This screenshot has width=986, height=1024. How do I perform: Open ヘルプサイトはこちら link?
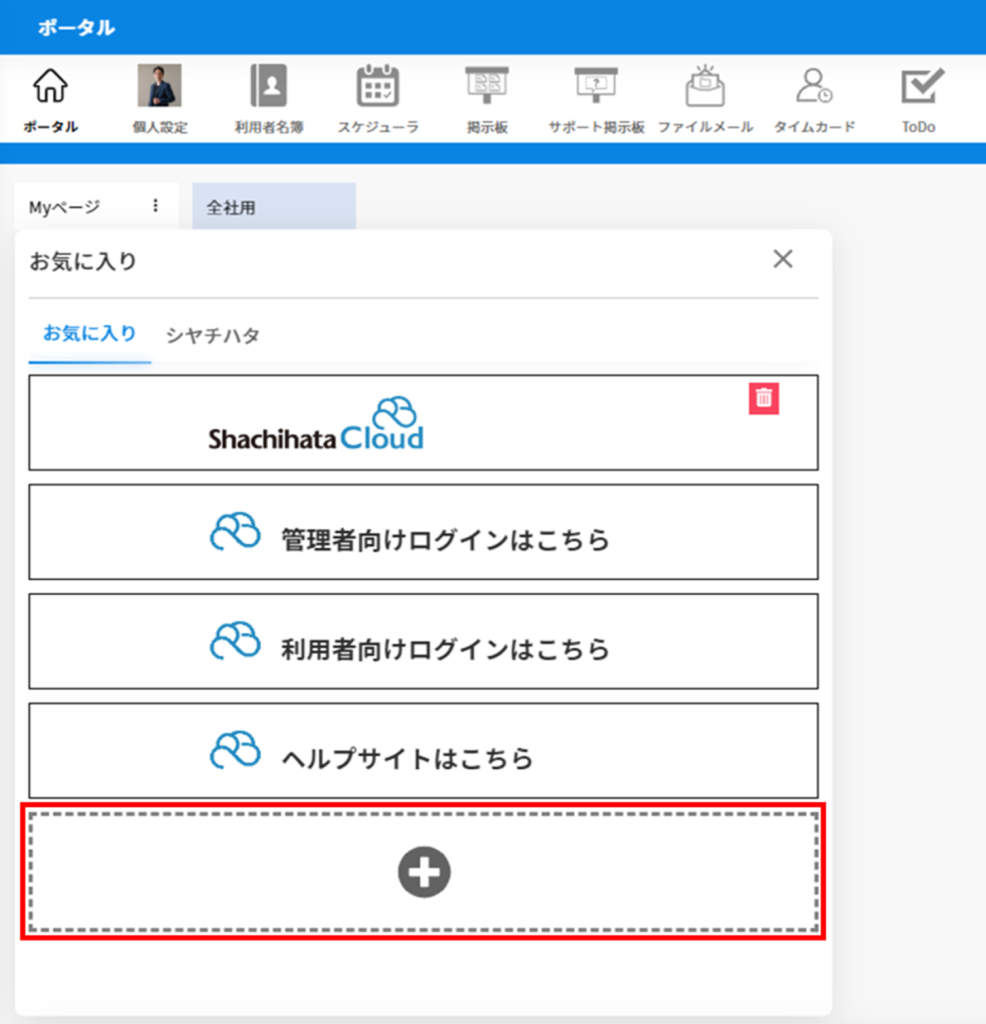click(423, 750)
